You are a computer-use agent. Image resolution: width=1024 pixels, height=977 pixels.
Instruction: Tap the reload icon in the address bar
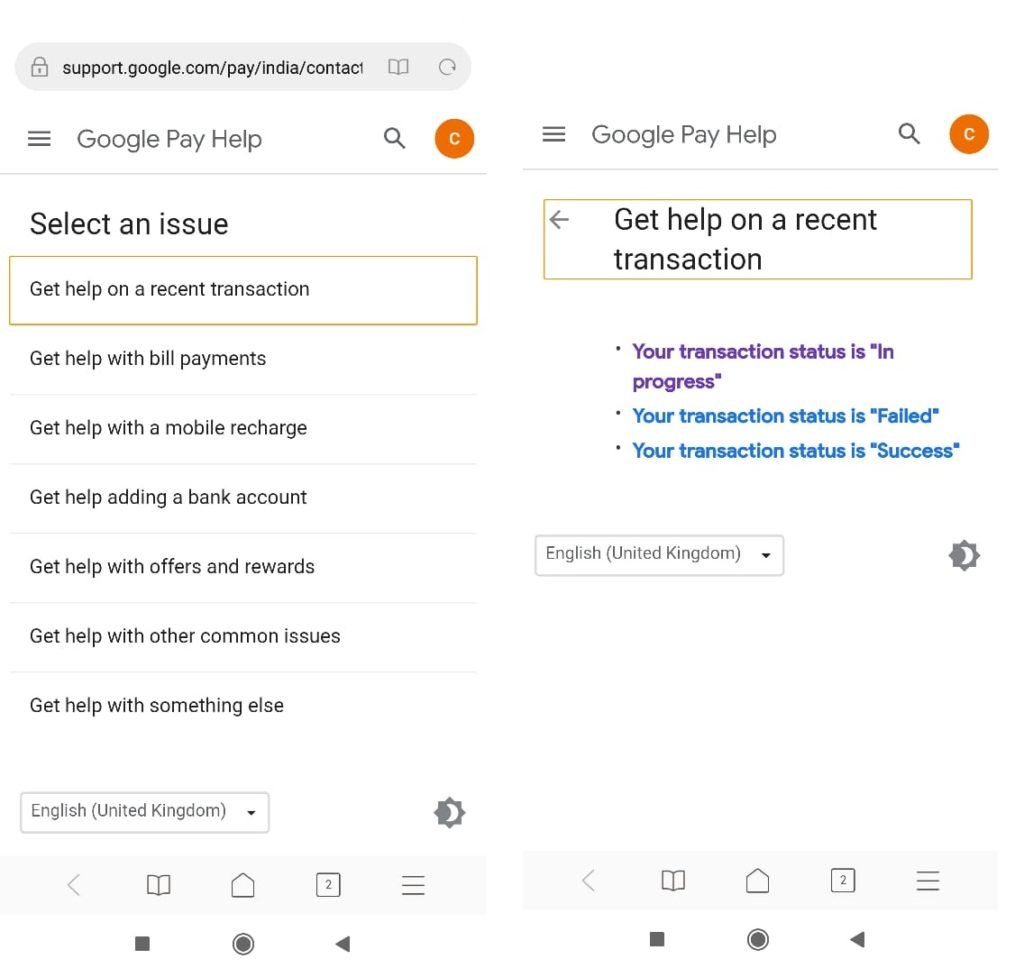(447, 67)
